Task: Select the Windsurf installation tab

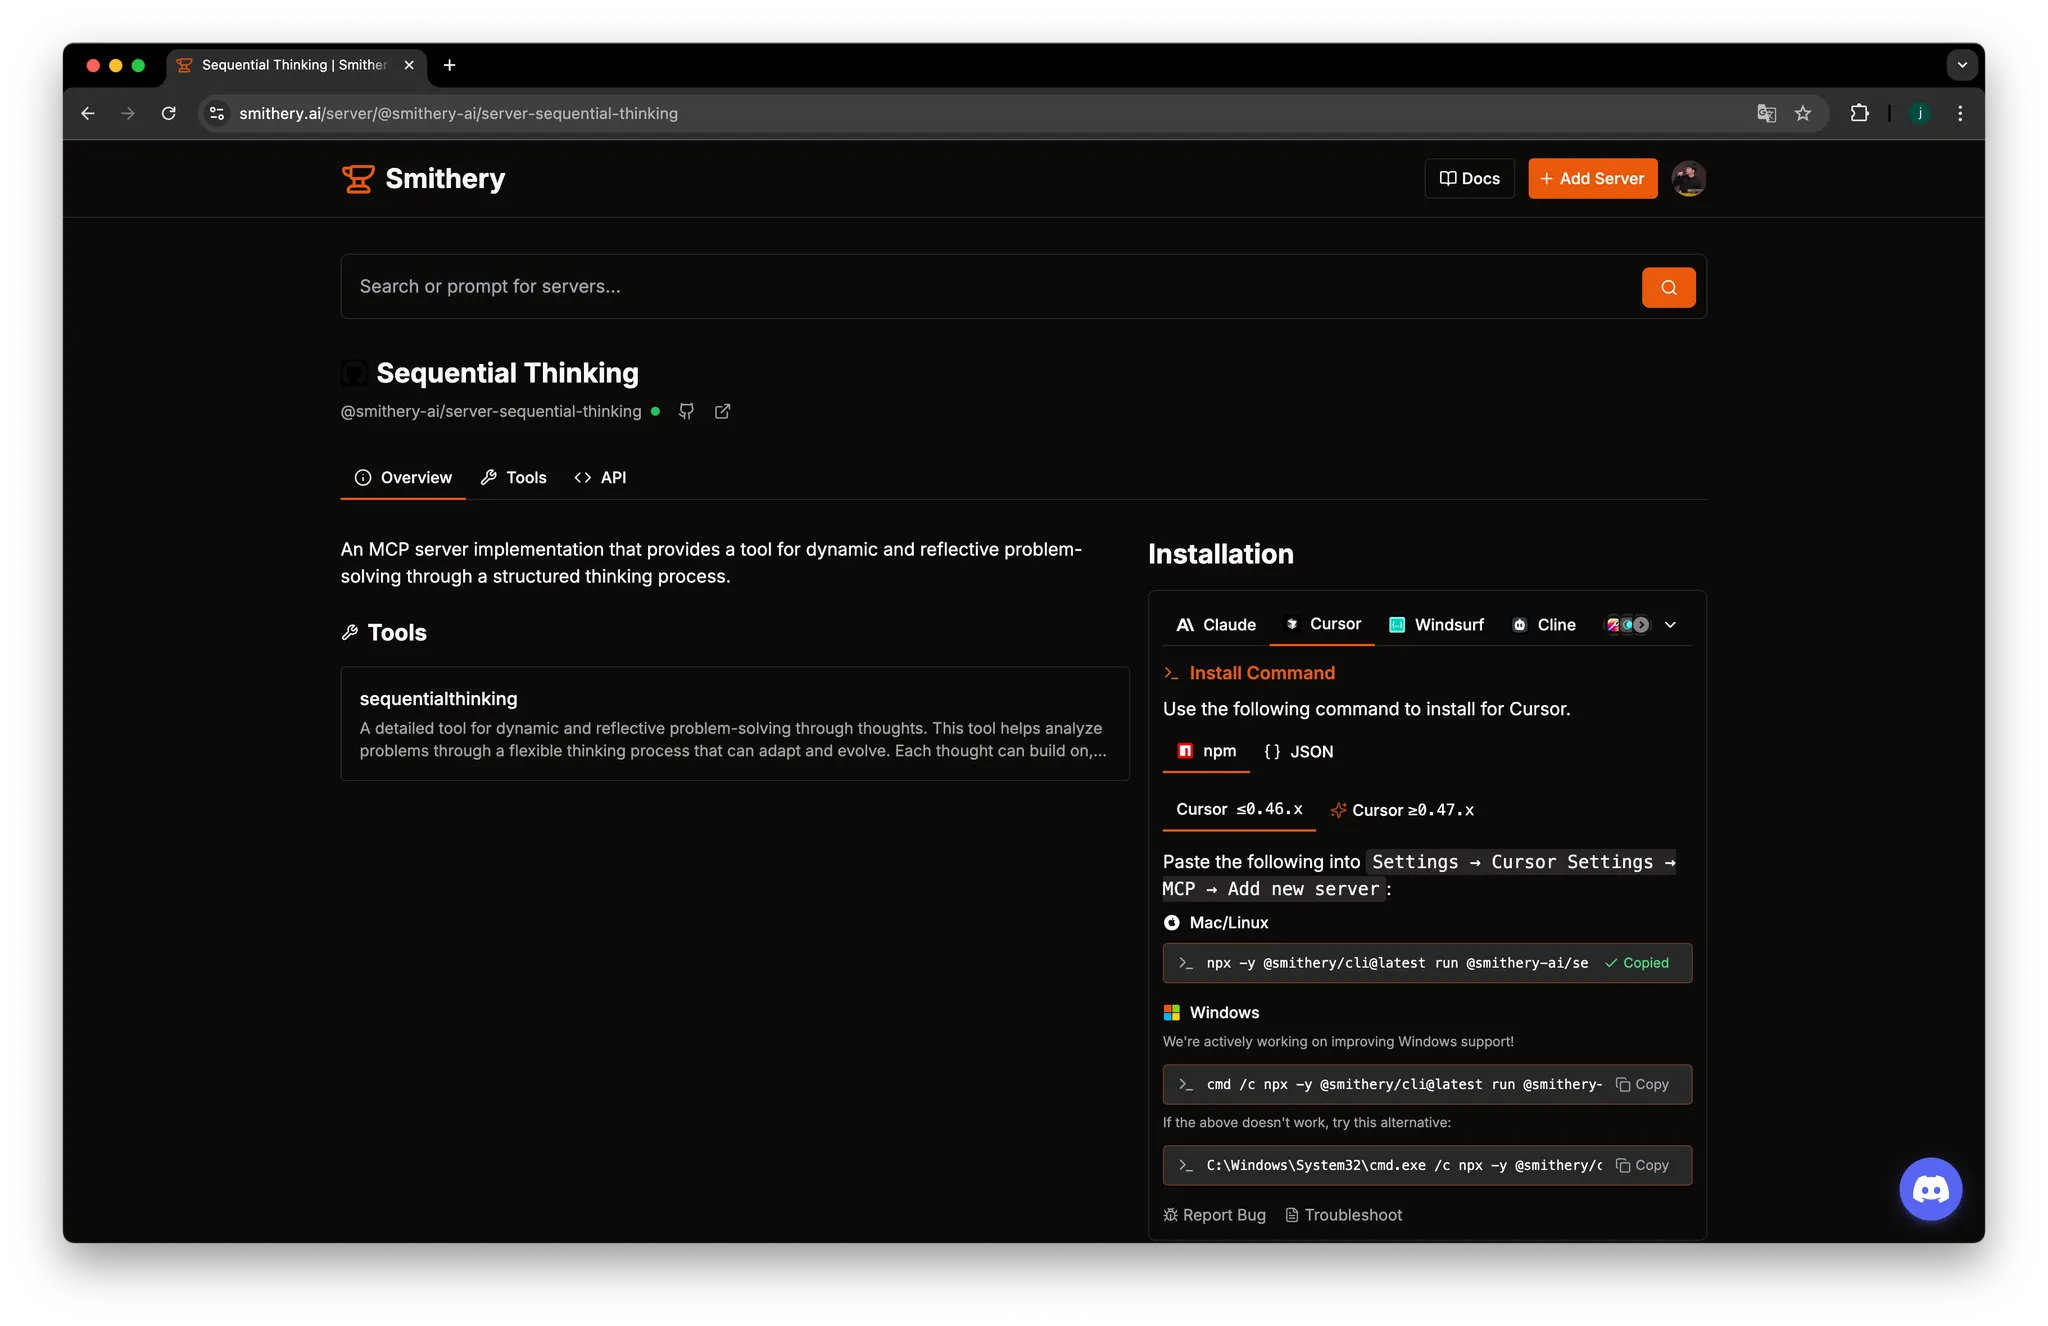Action: point(1436,625)
